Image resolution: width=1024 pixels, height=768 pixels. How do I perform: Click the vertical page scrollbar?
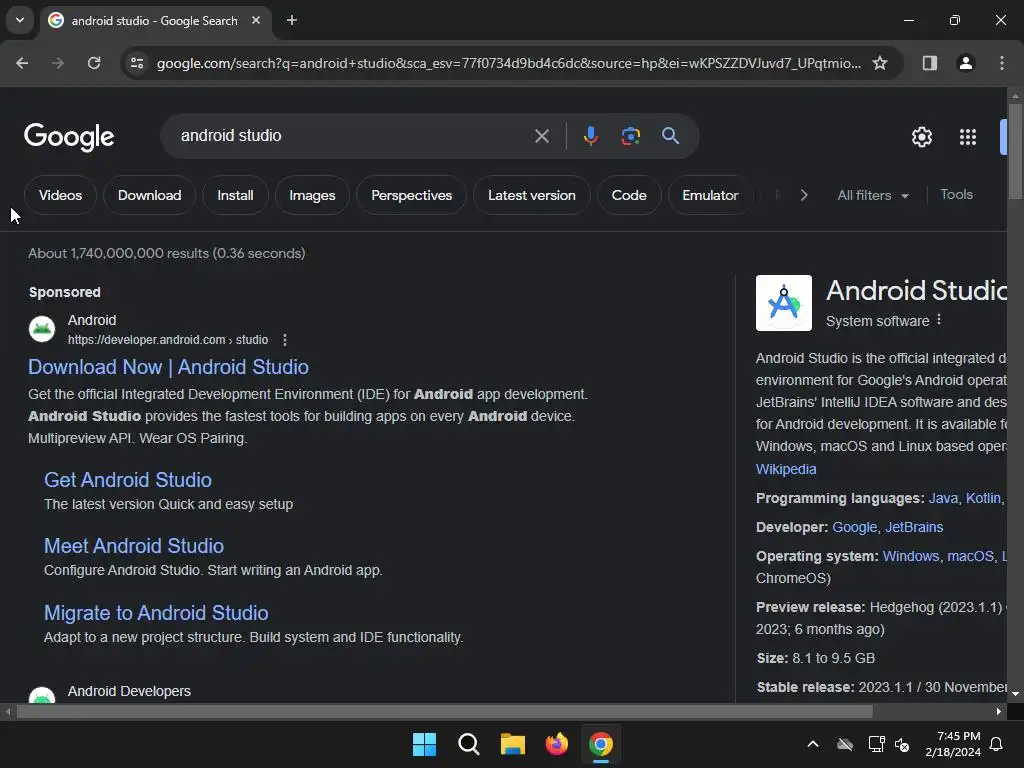click(x=1015, y=151)
